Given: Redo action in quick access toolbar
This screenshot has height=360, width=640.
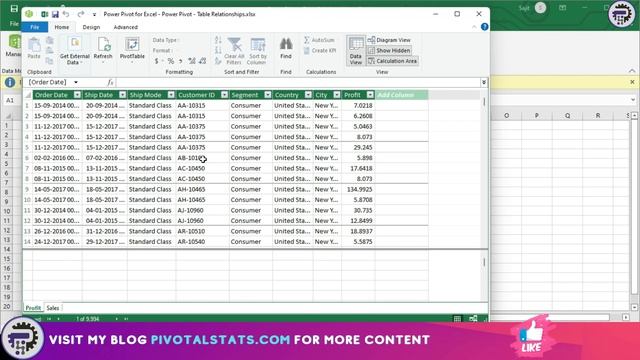Looking at the screenshot, I should click(x=80, y=14).
